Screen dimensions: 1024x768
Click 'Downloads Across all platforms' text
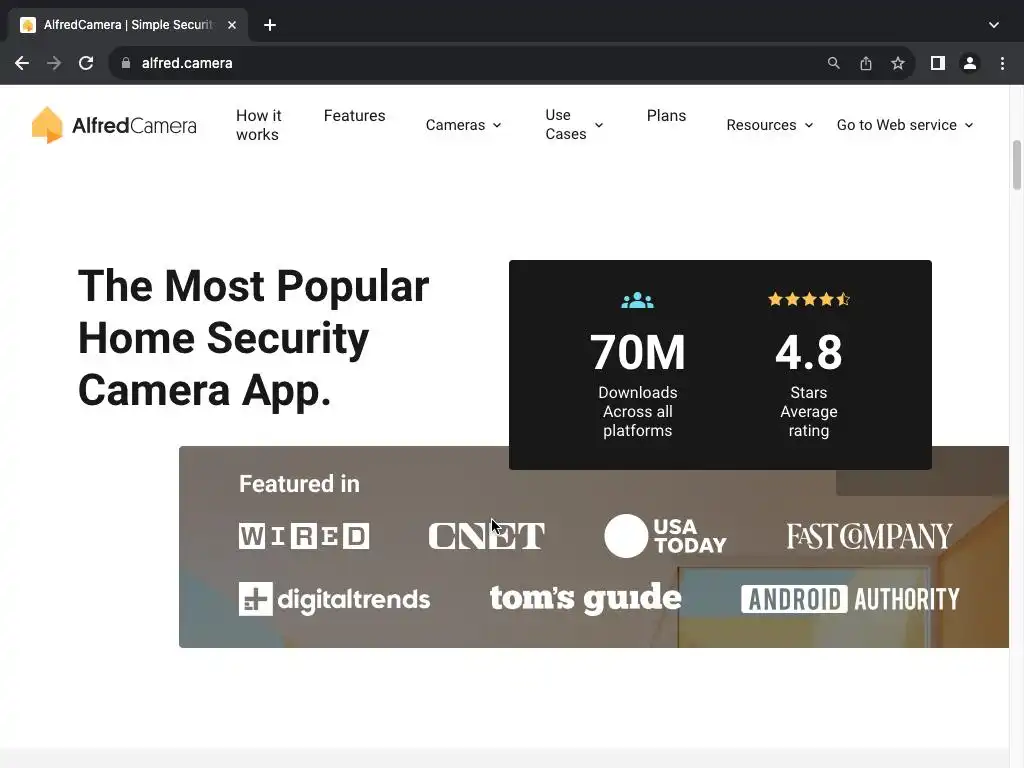[x=637, y=411]
